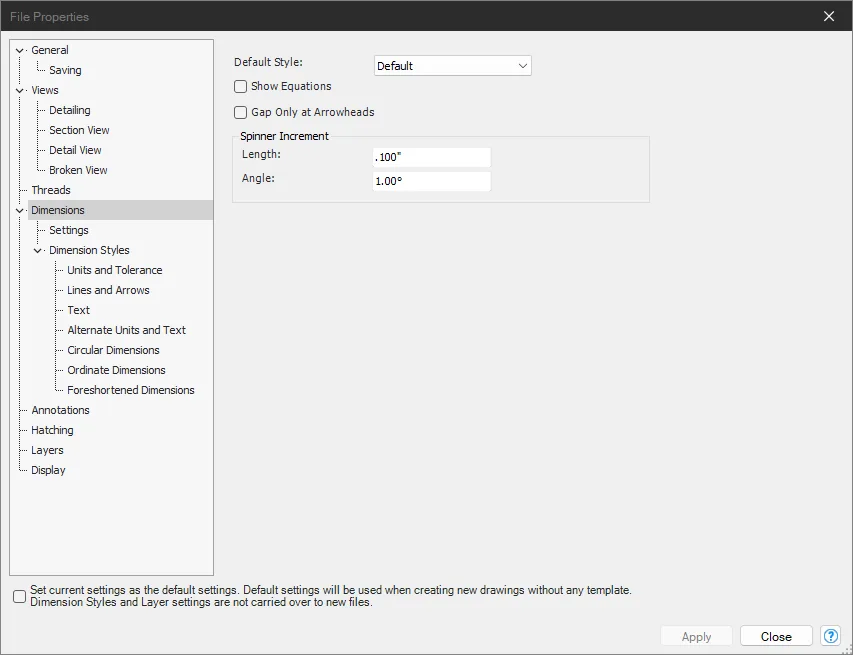Image resolution: width=853 pixels, height=655 pixels.
Task: Collapse the Views tree node
Action: click(20, 90)
